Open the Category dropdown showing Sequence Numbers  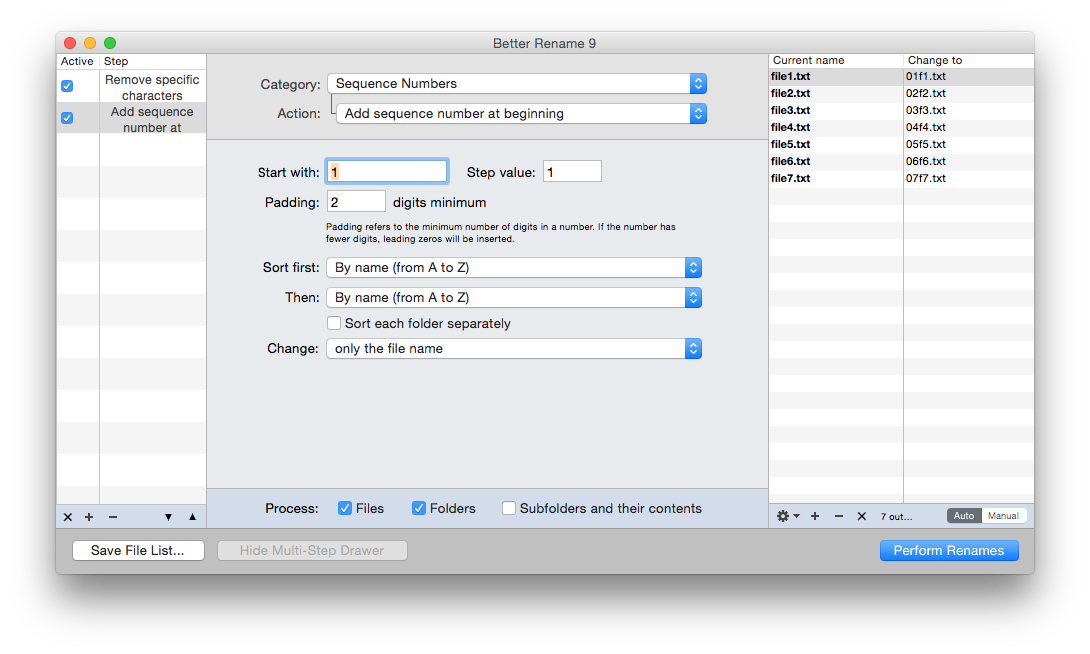click(516, 84)
